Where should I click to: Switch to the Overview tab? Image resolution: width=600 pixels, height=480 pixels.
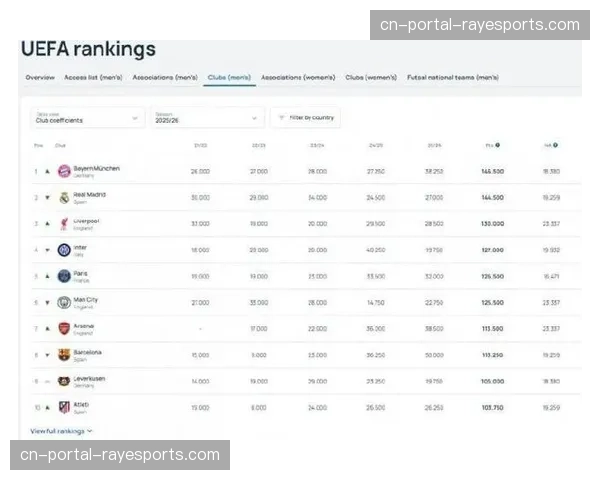tap(40, 77)
